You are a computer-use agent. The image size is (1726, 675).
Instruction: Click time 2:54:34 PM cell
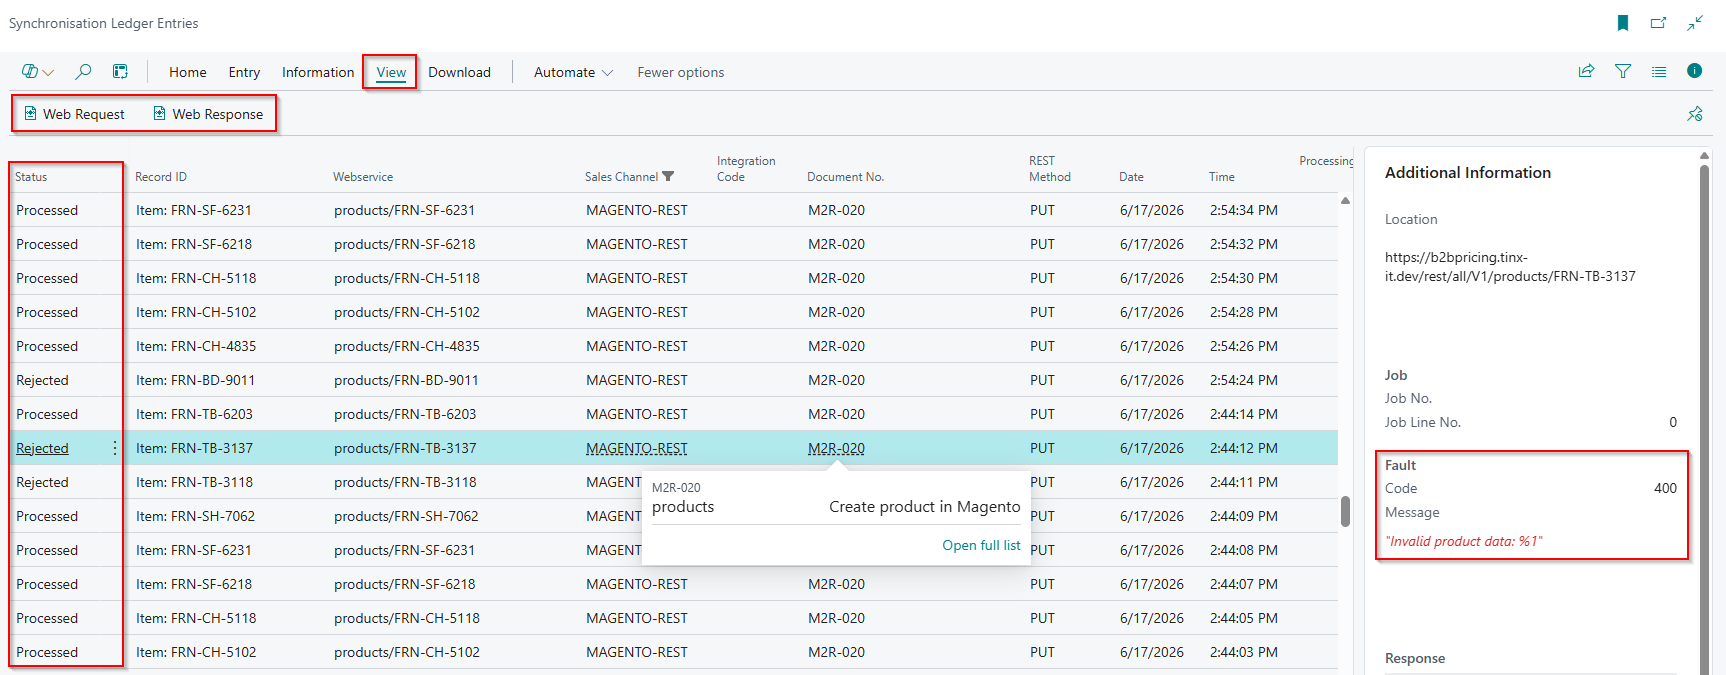coord(1244,210)
